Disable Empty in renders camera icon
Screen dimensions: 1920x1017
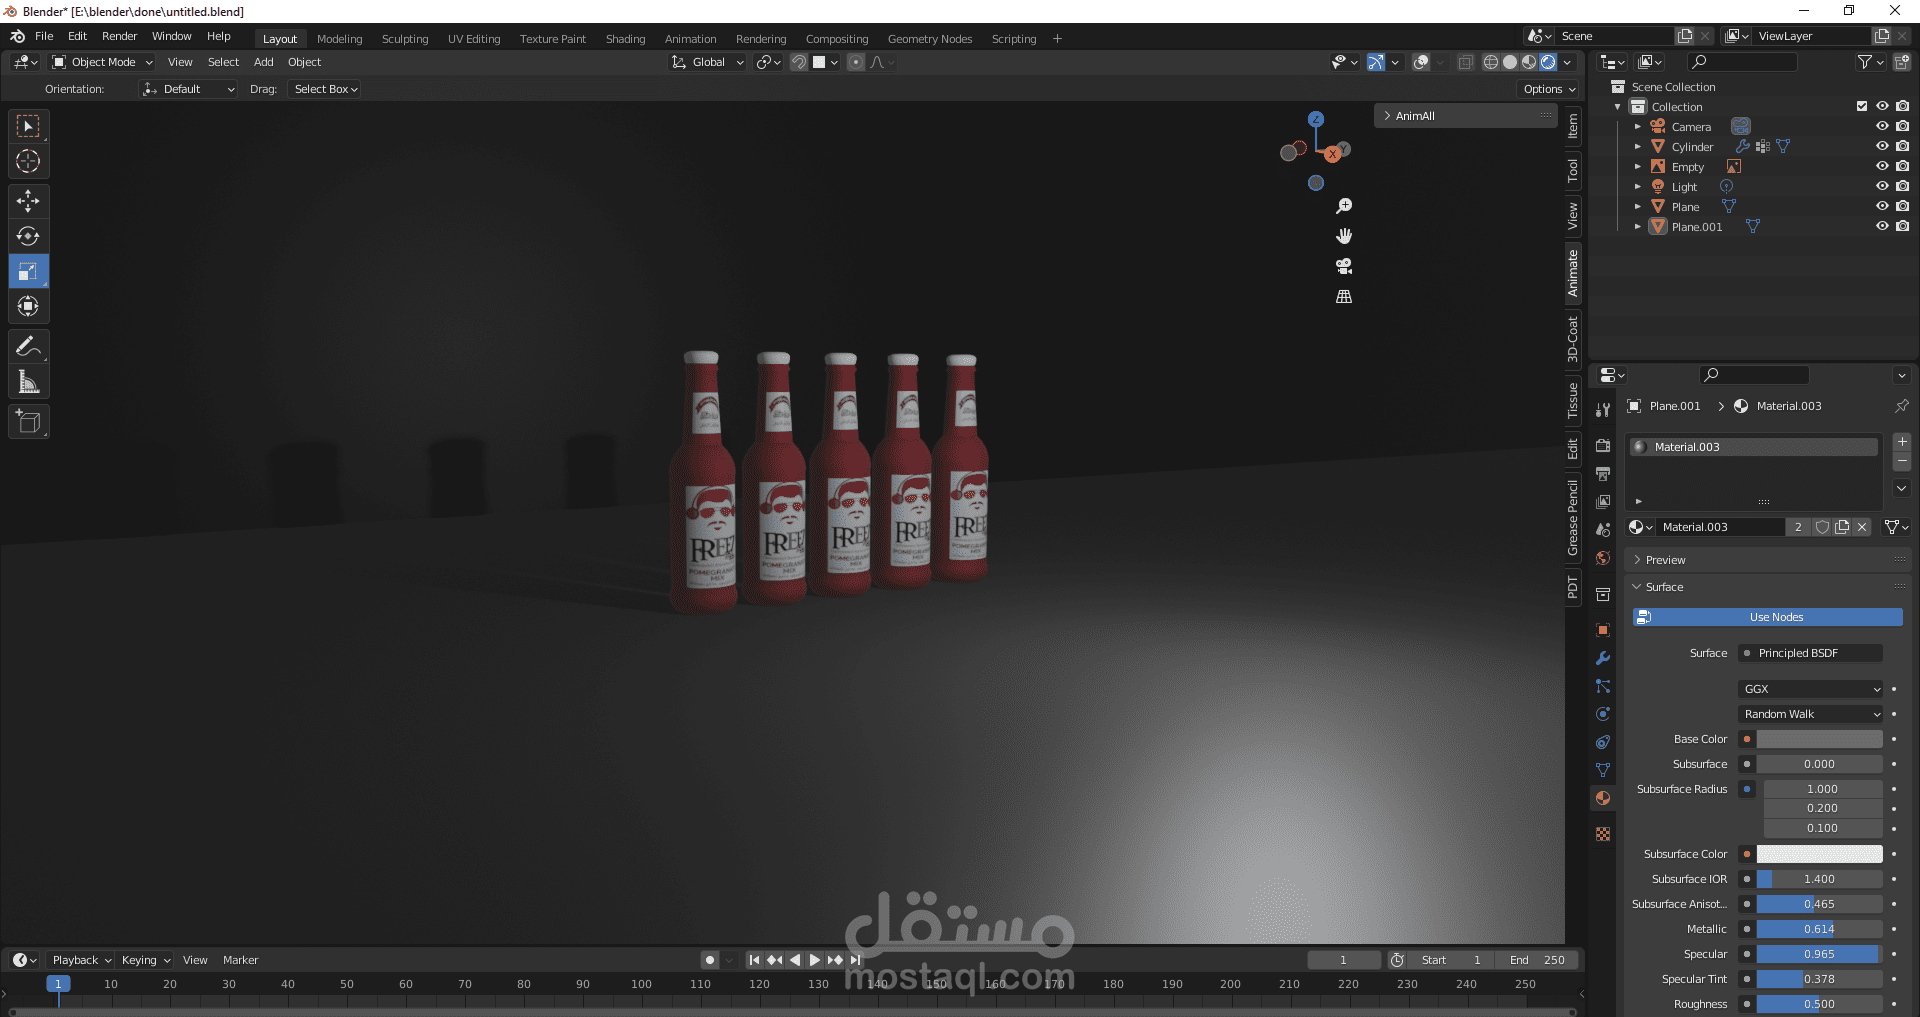(x=1902, y=166)
